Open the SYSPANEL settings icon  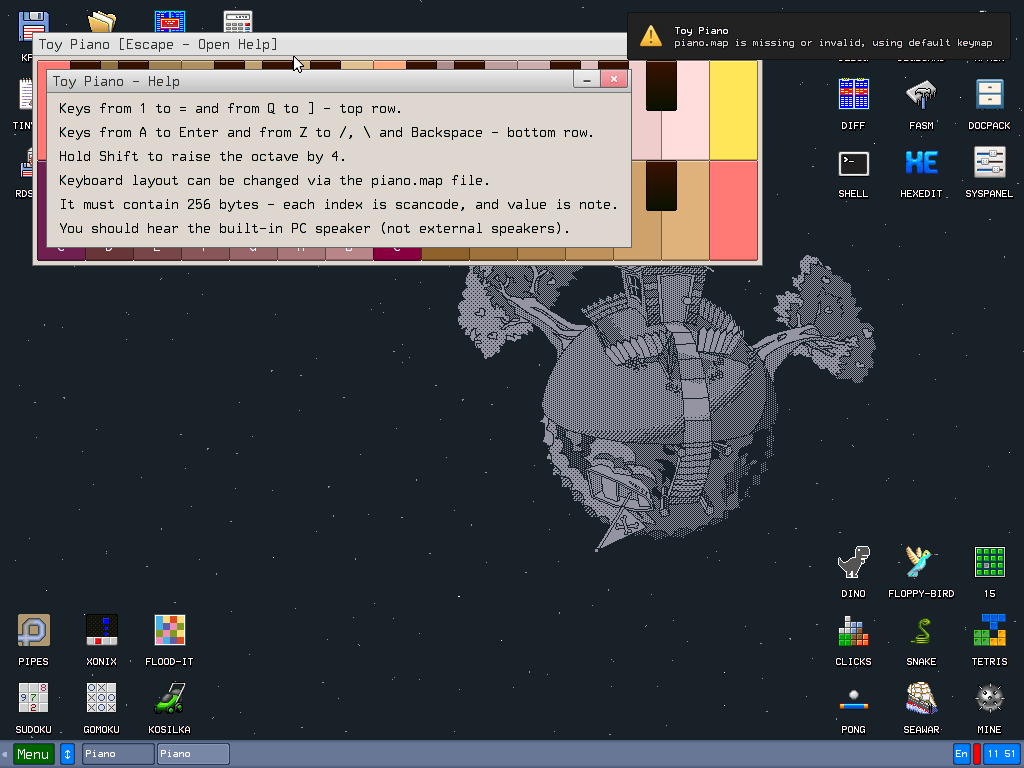[989, 163]
